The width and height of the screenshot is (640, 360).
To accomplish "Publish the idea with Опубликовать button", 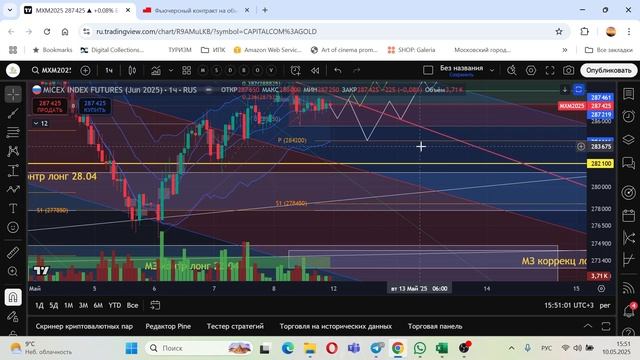I will pyautogui.click(x=609, y=70).
